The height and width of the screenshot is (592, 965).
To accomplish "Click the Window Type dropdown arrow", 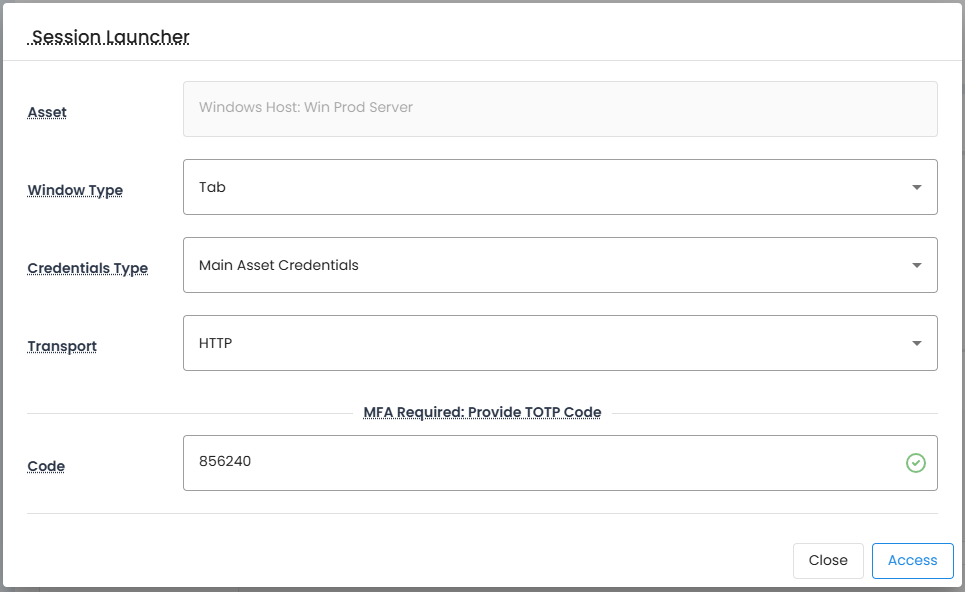I will (916, 187).
